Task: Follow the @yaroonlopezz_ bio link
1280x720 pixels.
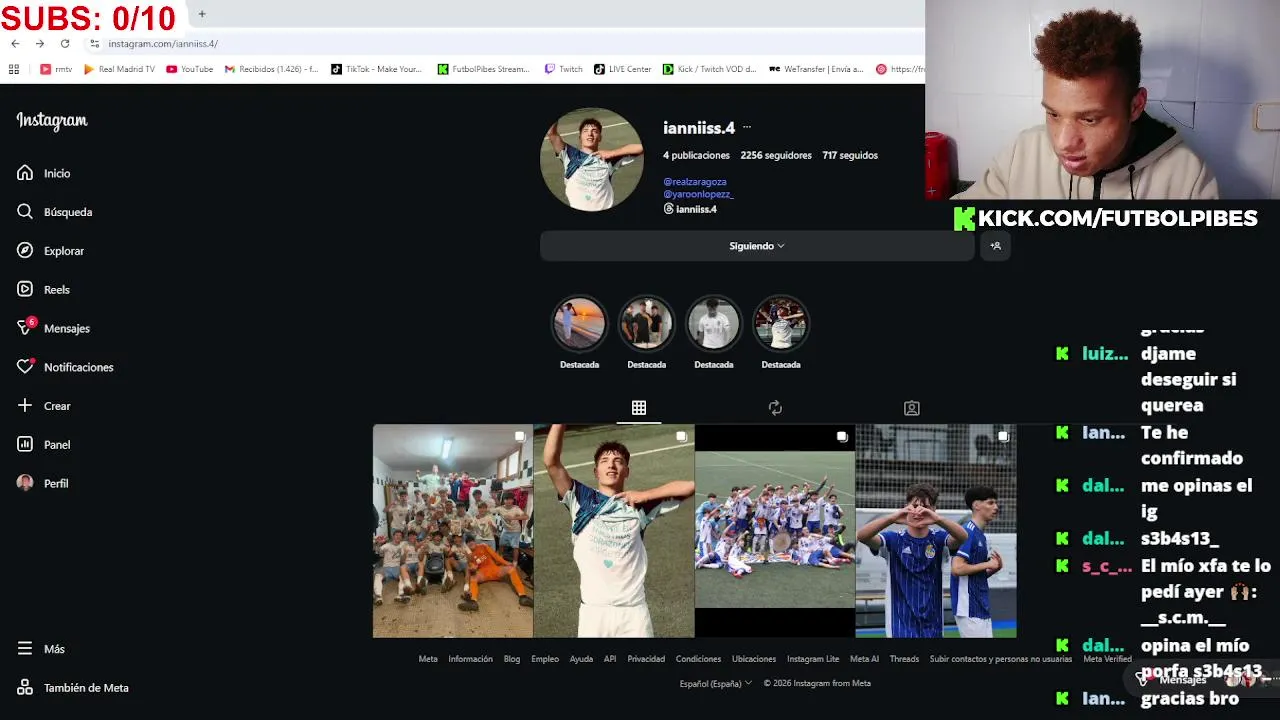Action: point(698,194)
